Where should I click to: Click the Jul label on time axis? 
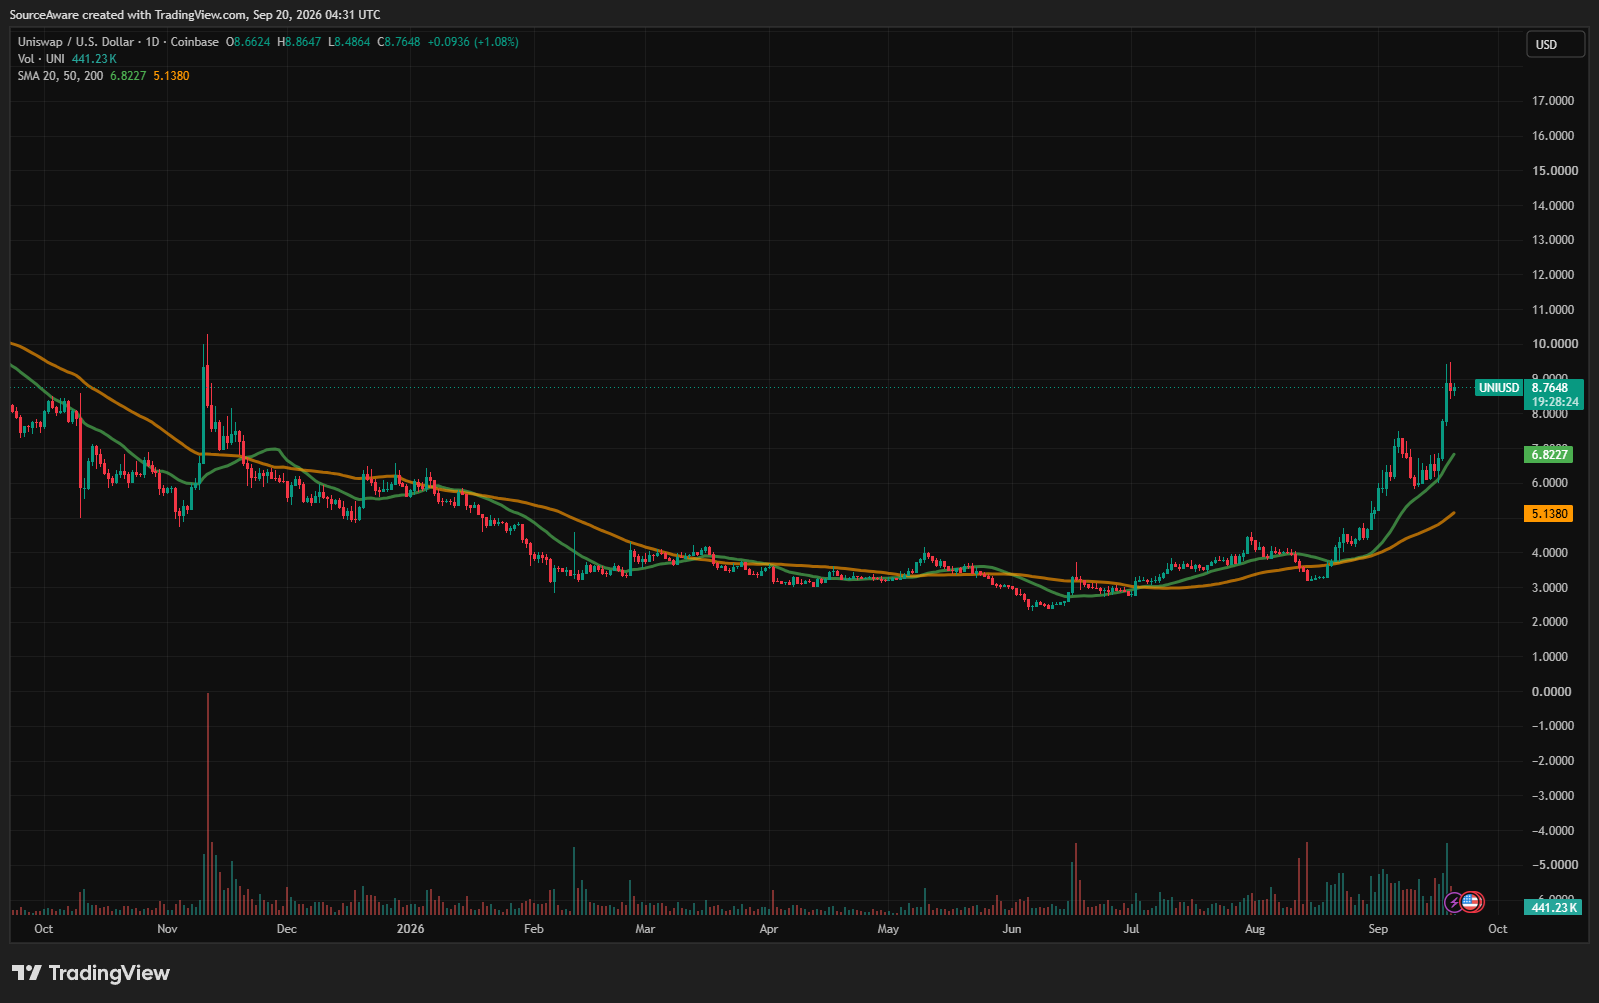(x=1131, y=929)
